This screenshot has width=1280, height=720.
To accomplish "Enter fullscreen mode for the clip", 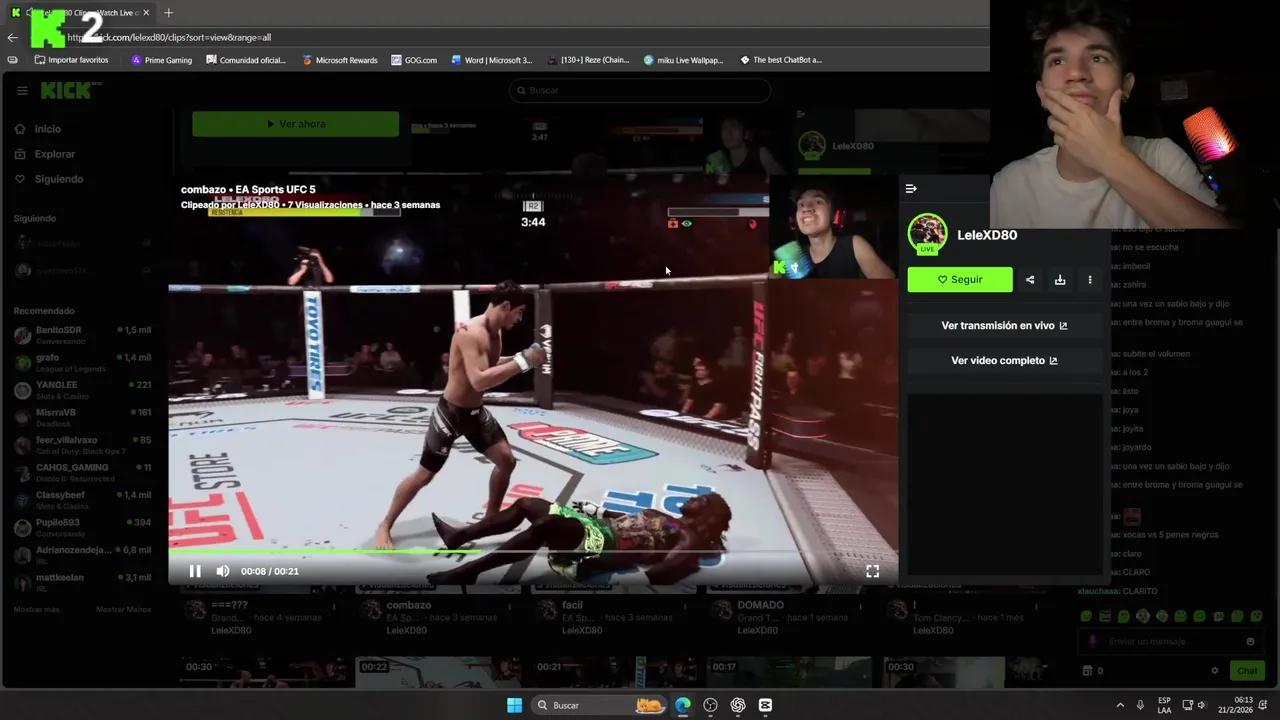I will 872,571.
